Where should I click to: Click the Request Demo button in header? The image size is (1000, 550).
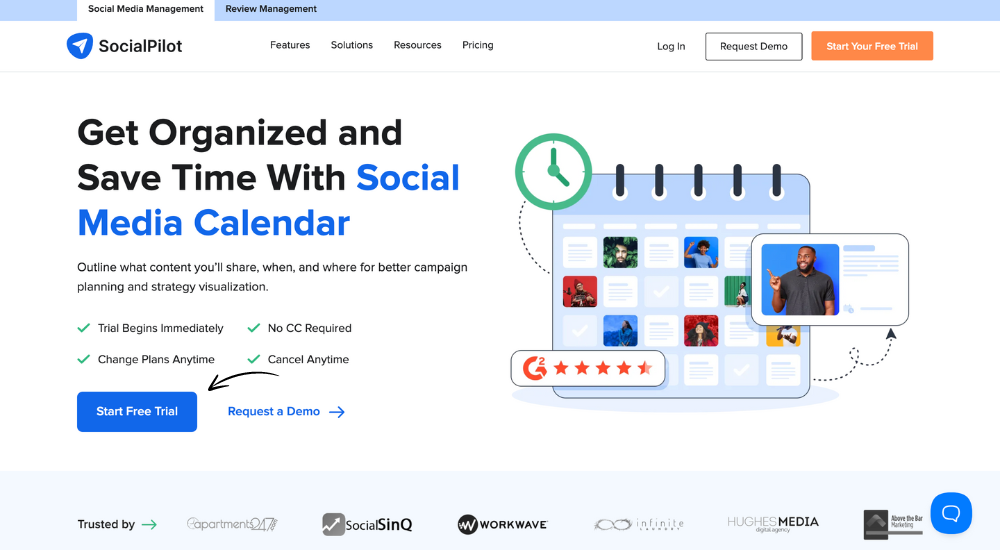point(754,47)
